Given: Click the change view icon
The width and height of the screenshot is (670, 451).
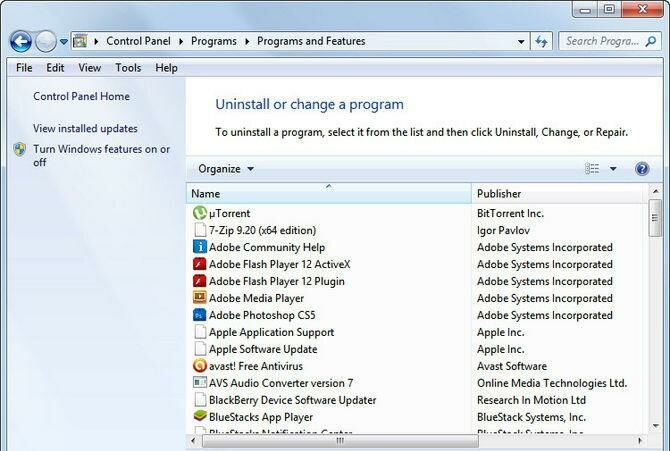Looking at the screenshot, I should tap(592, 169).
